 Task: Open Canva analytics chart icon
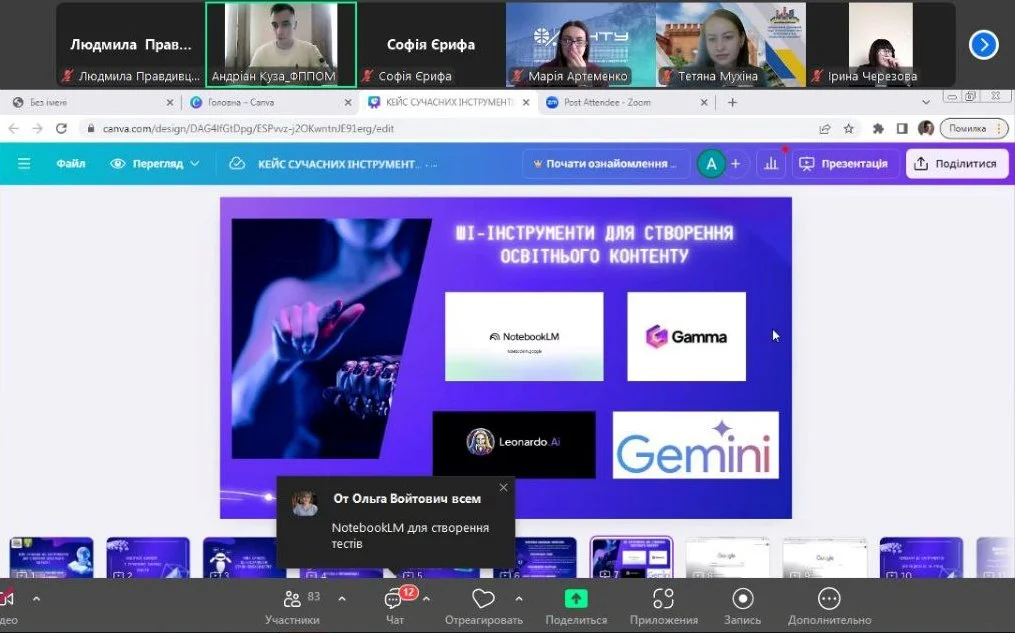770,164
